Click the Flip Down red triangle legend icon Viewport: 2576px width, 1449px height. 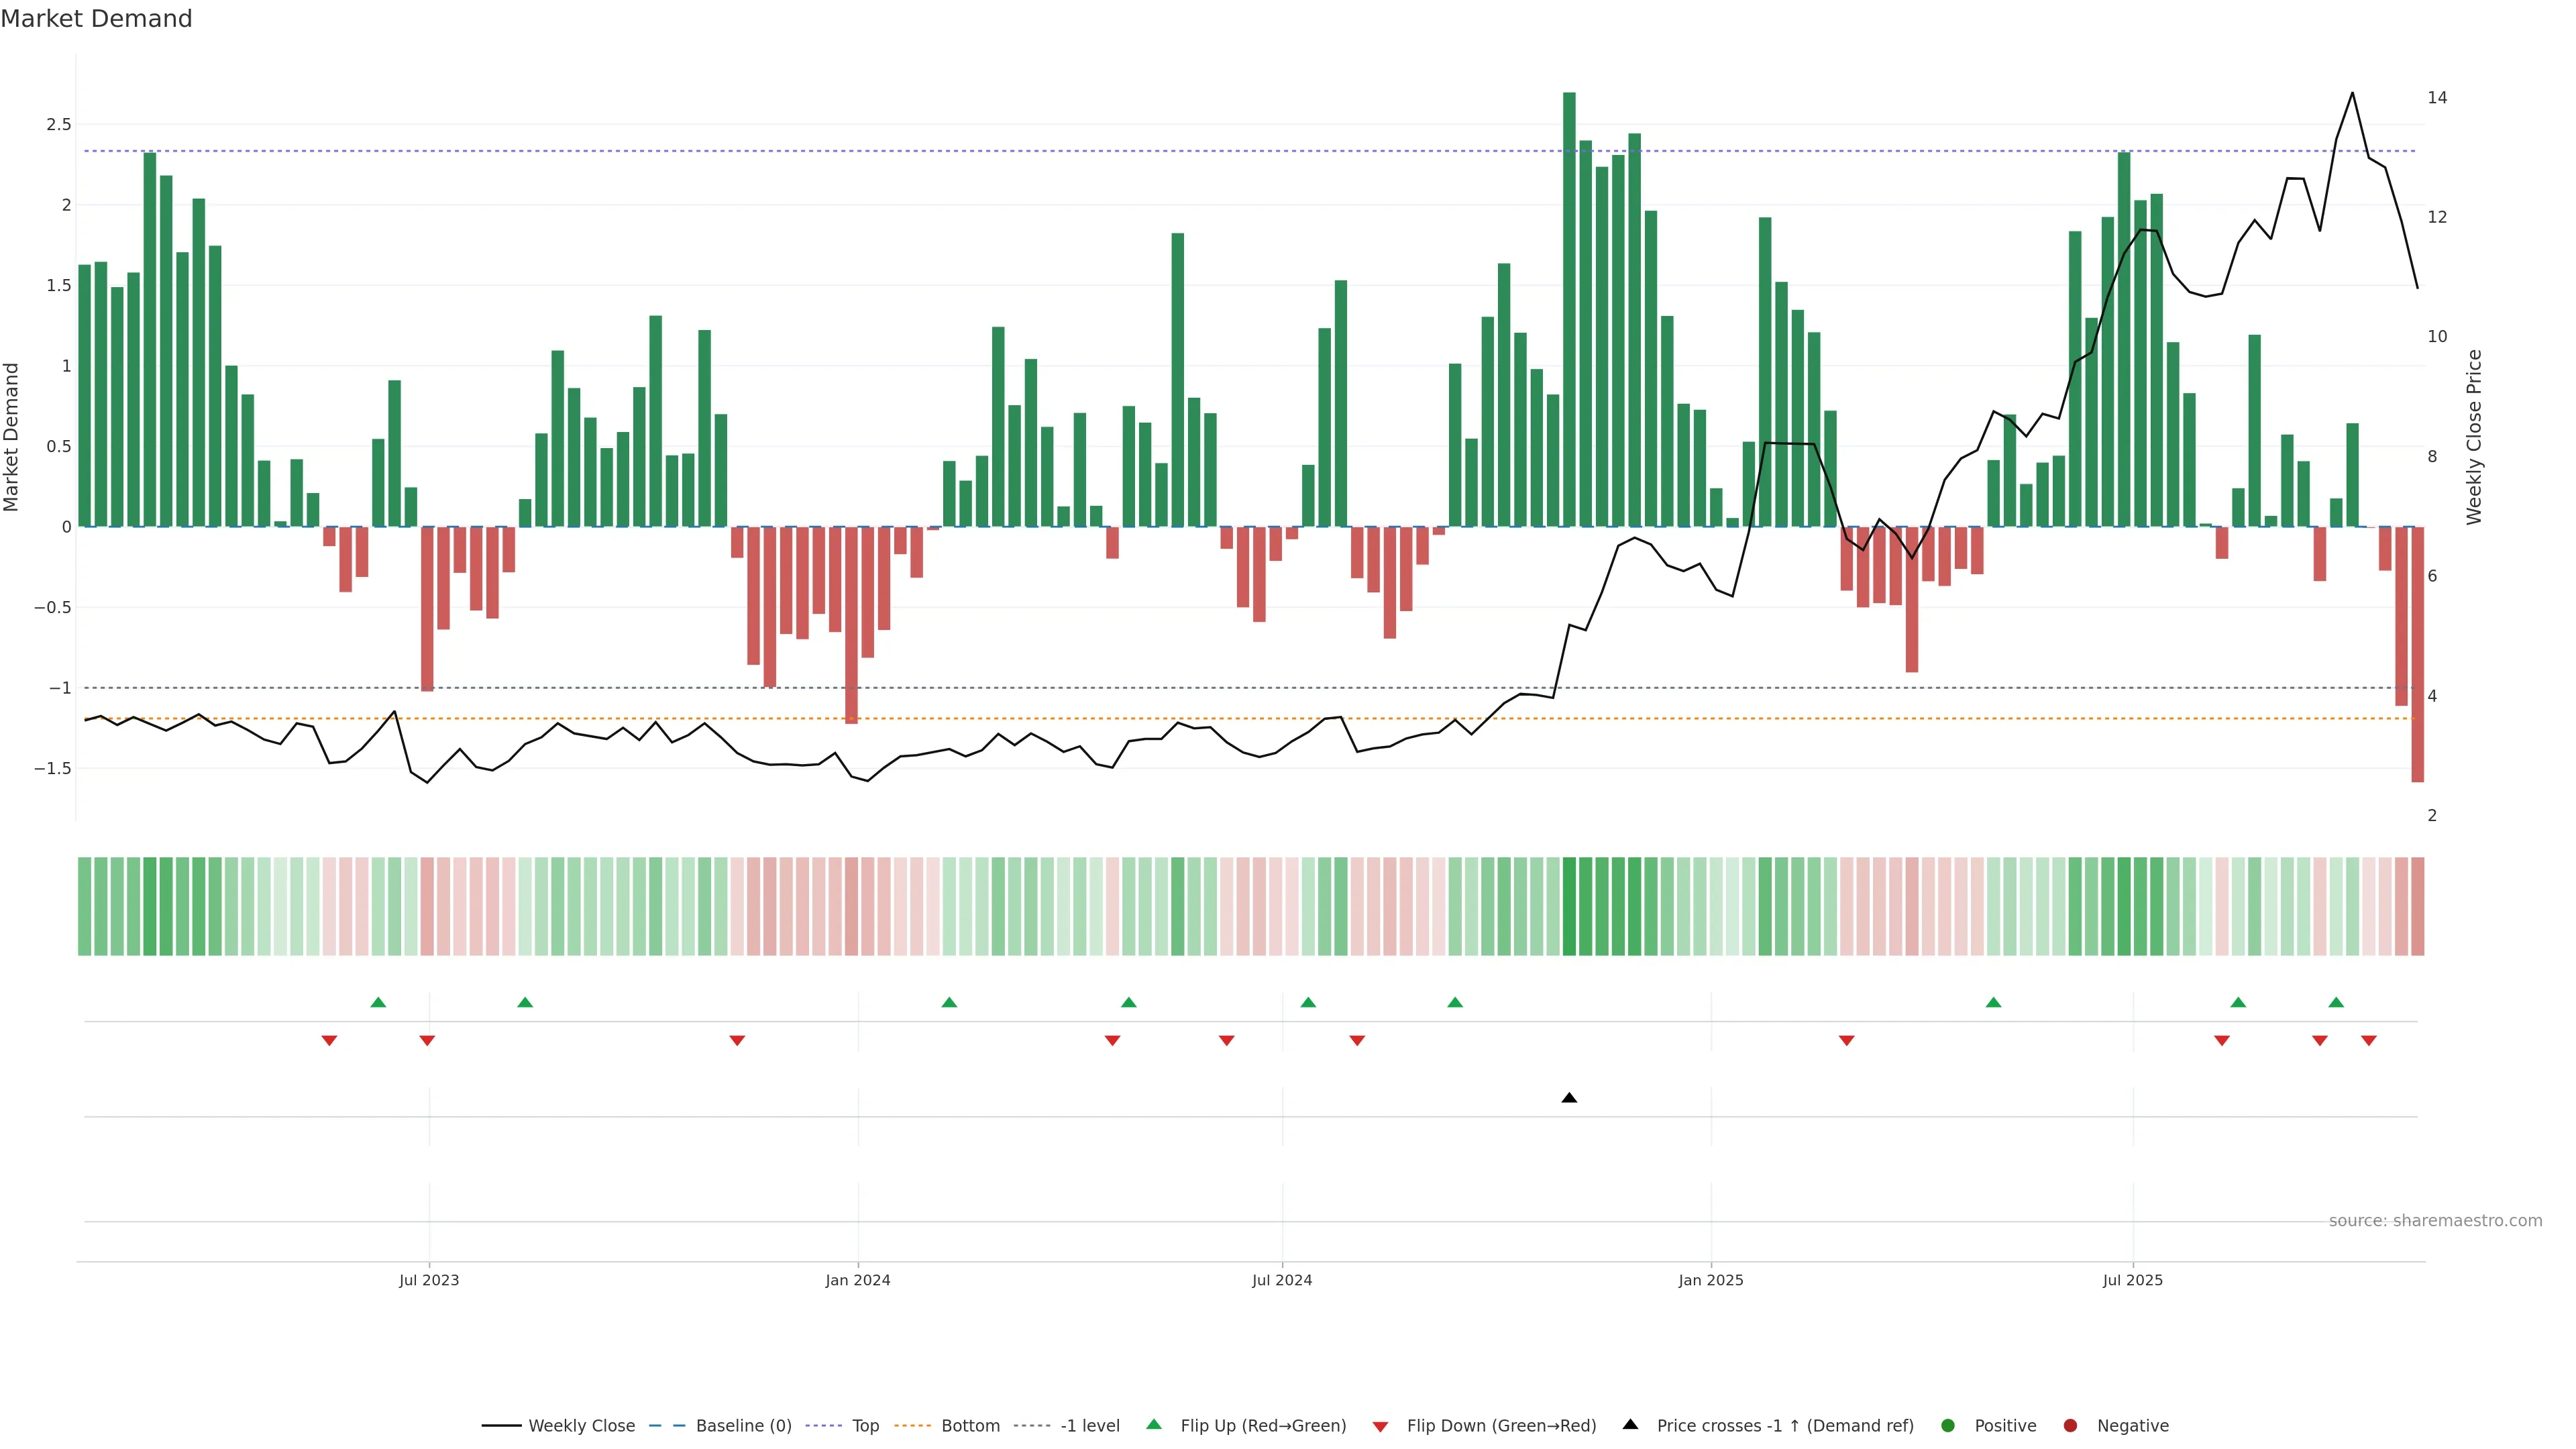click(x=1380, y=1427)
